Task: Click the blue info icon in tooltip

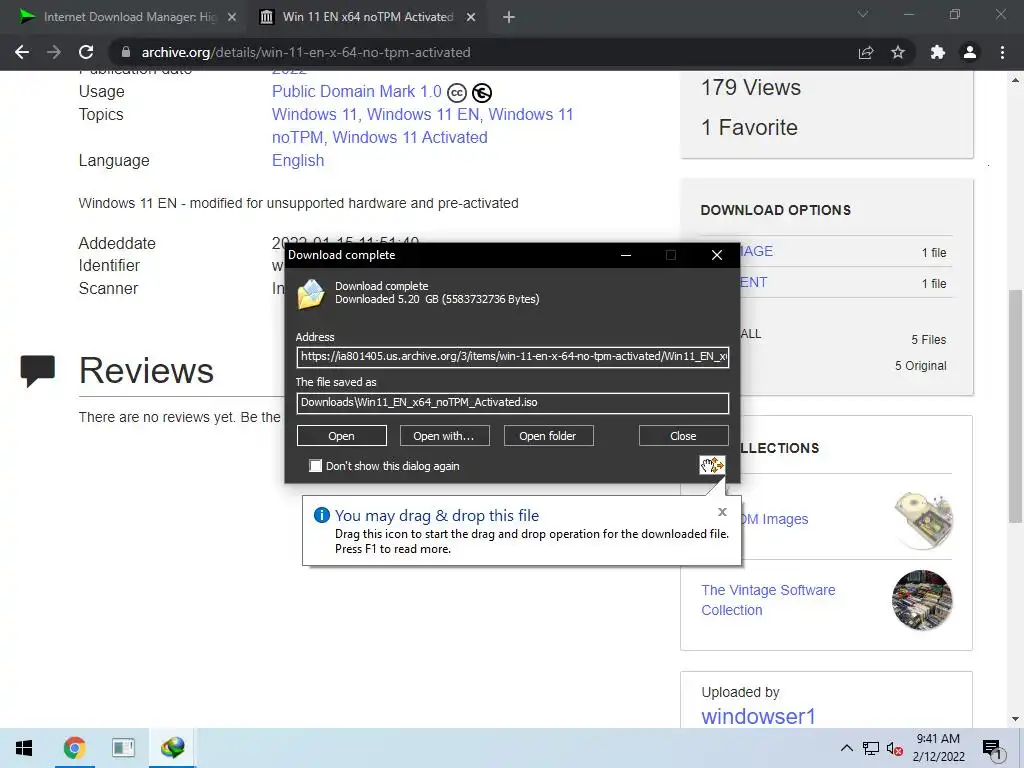Action: [x=322, y=515]
